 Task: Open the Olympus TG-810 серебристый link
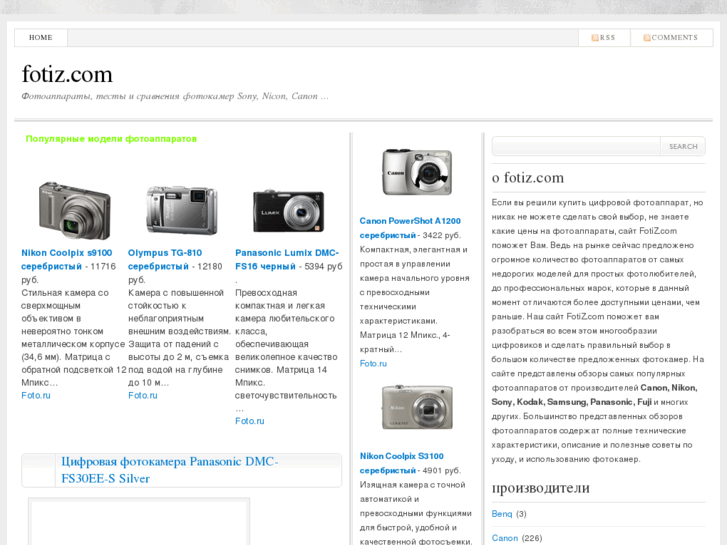165,259
